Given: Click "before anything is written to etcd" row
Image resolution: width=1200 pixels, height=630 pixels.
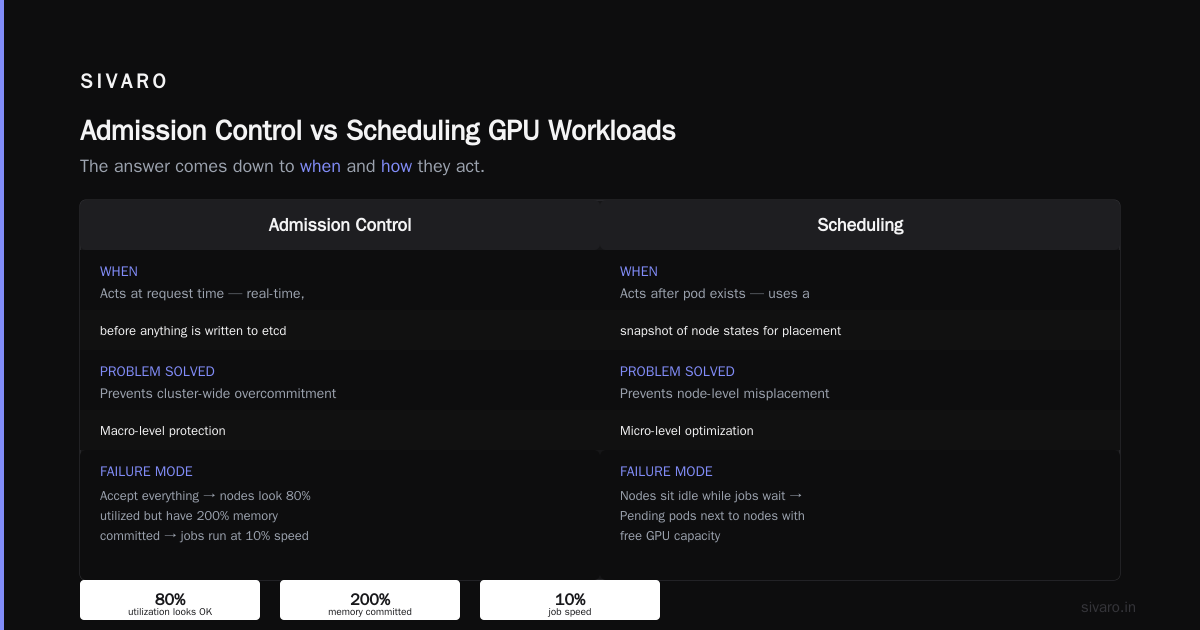Looking at the screenshot, I should (x=340, y=330).
